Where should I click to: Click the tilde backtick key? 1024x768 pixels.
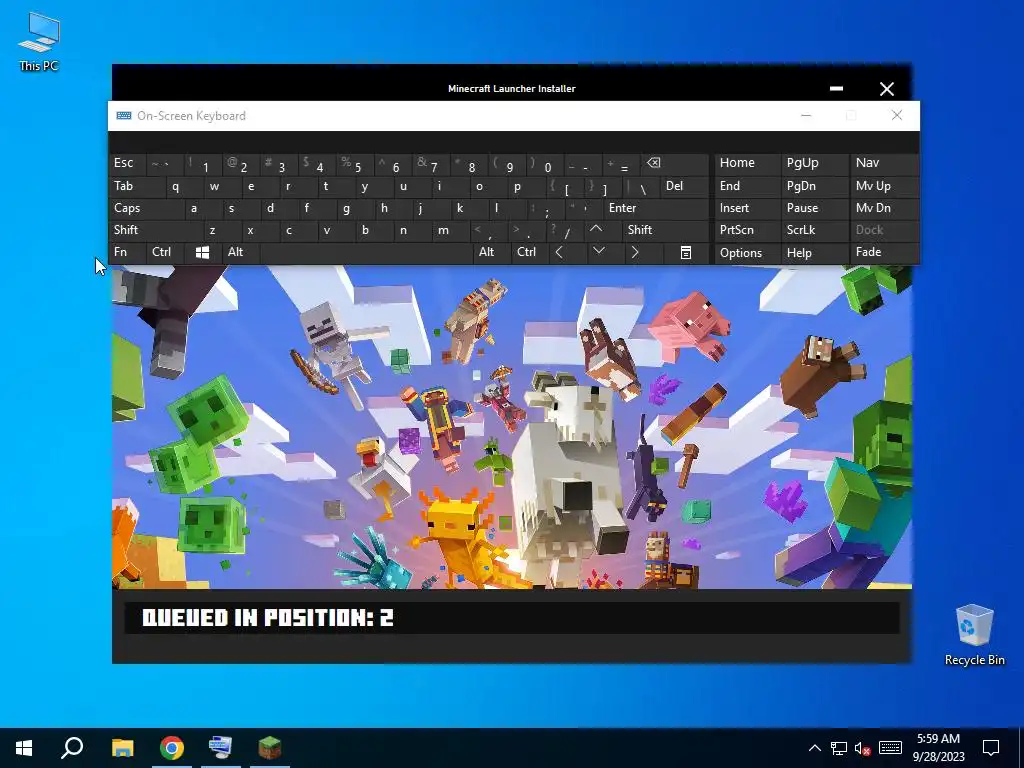click(165, 163)
